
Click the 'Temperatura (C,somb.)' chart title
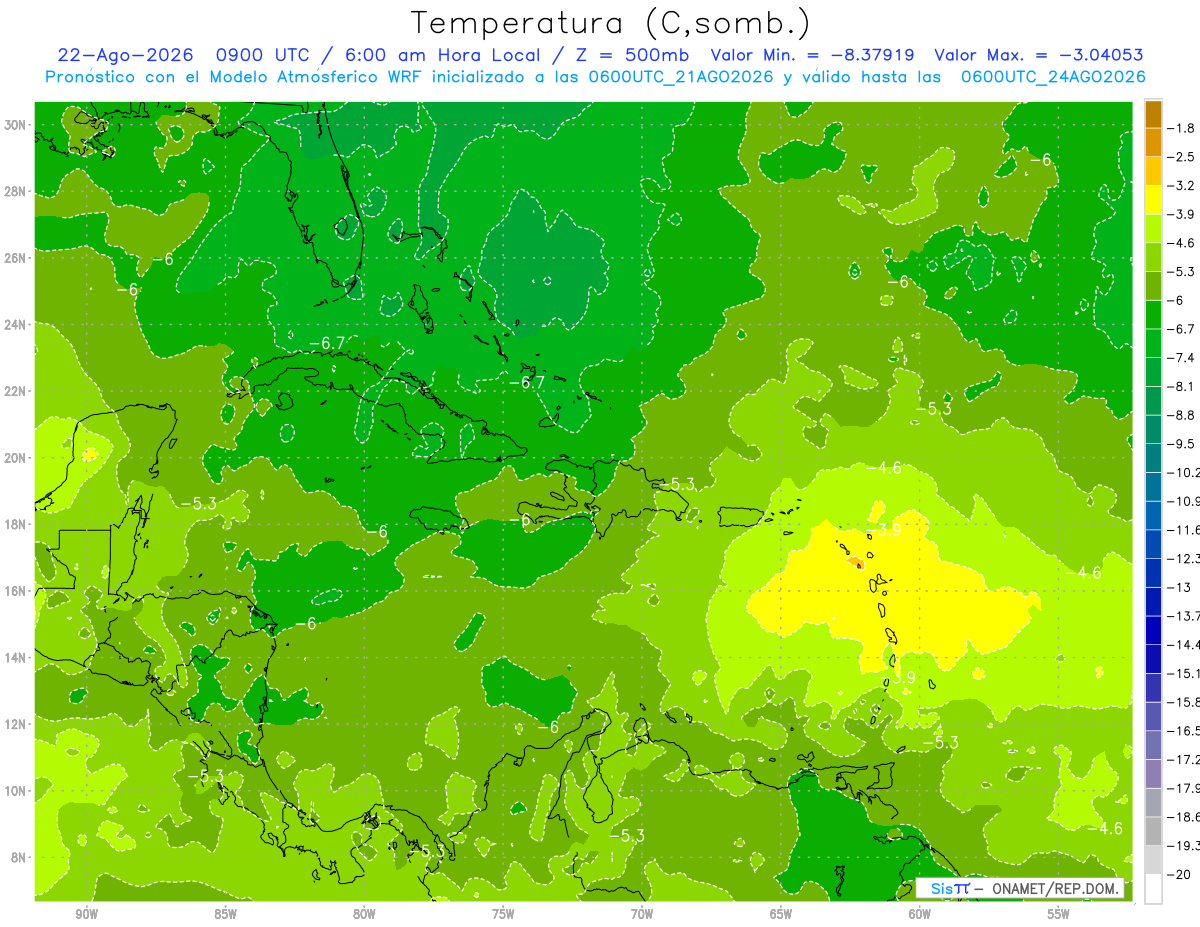point(610,23)
